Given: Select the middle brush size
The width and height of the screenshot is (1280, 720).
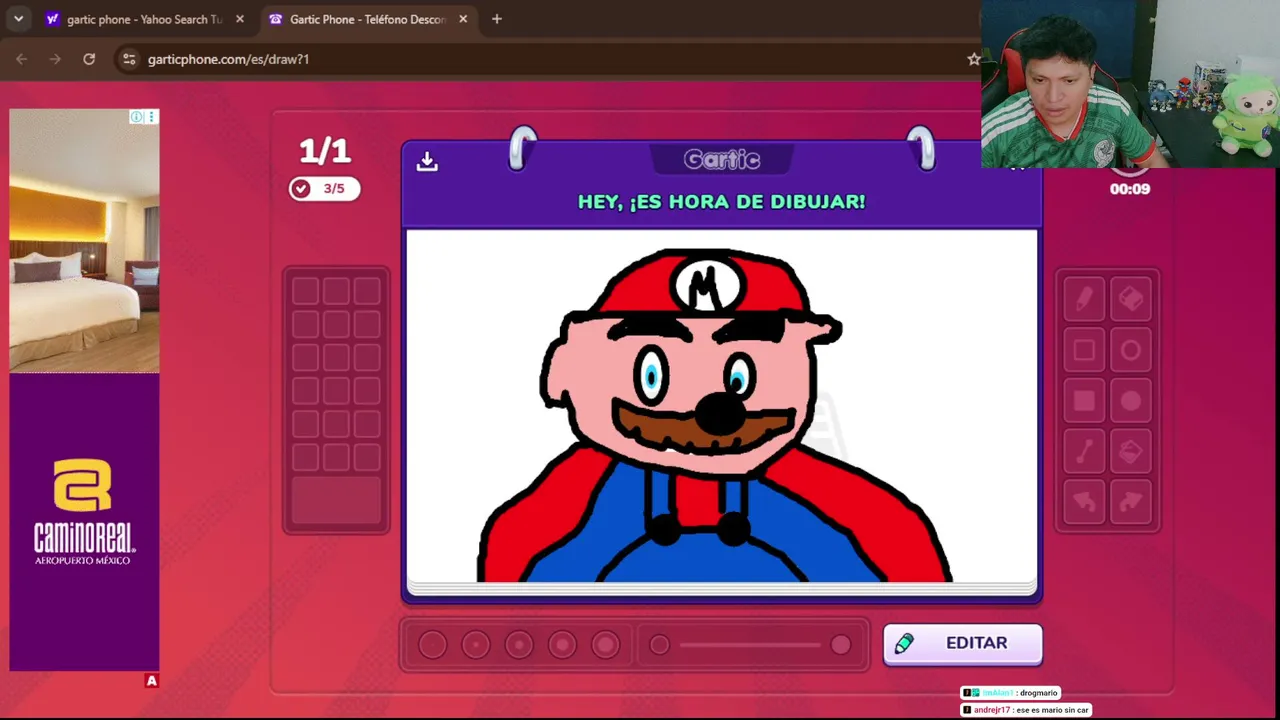Looking at the screenshot, I should point(519,645).
